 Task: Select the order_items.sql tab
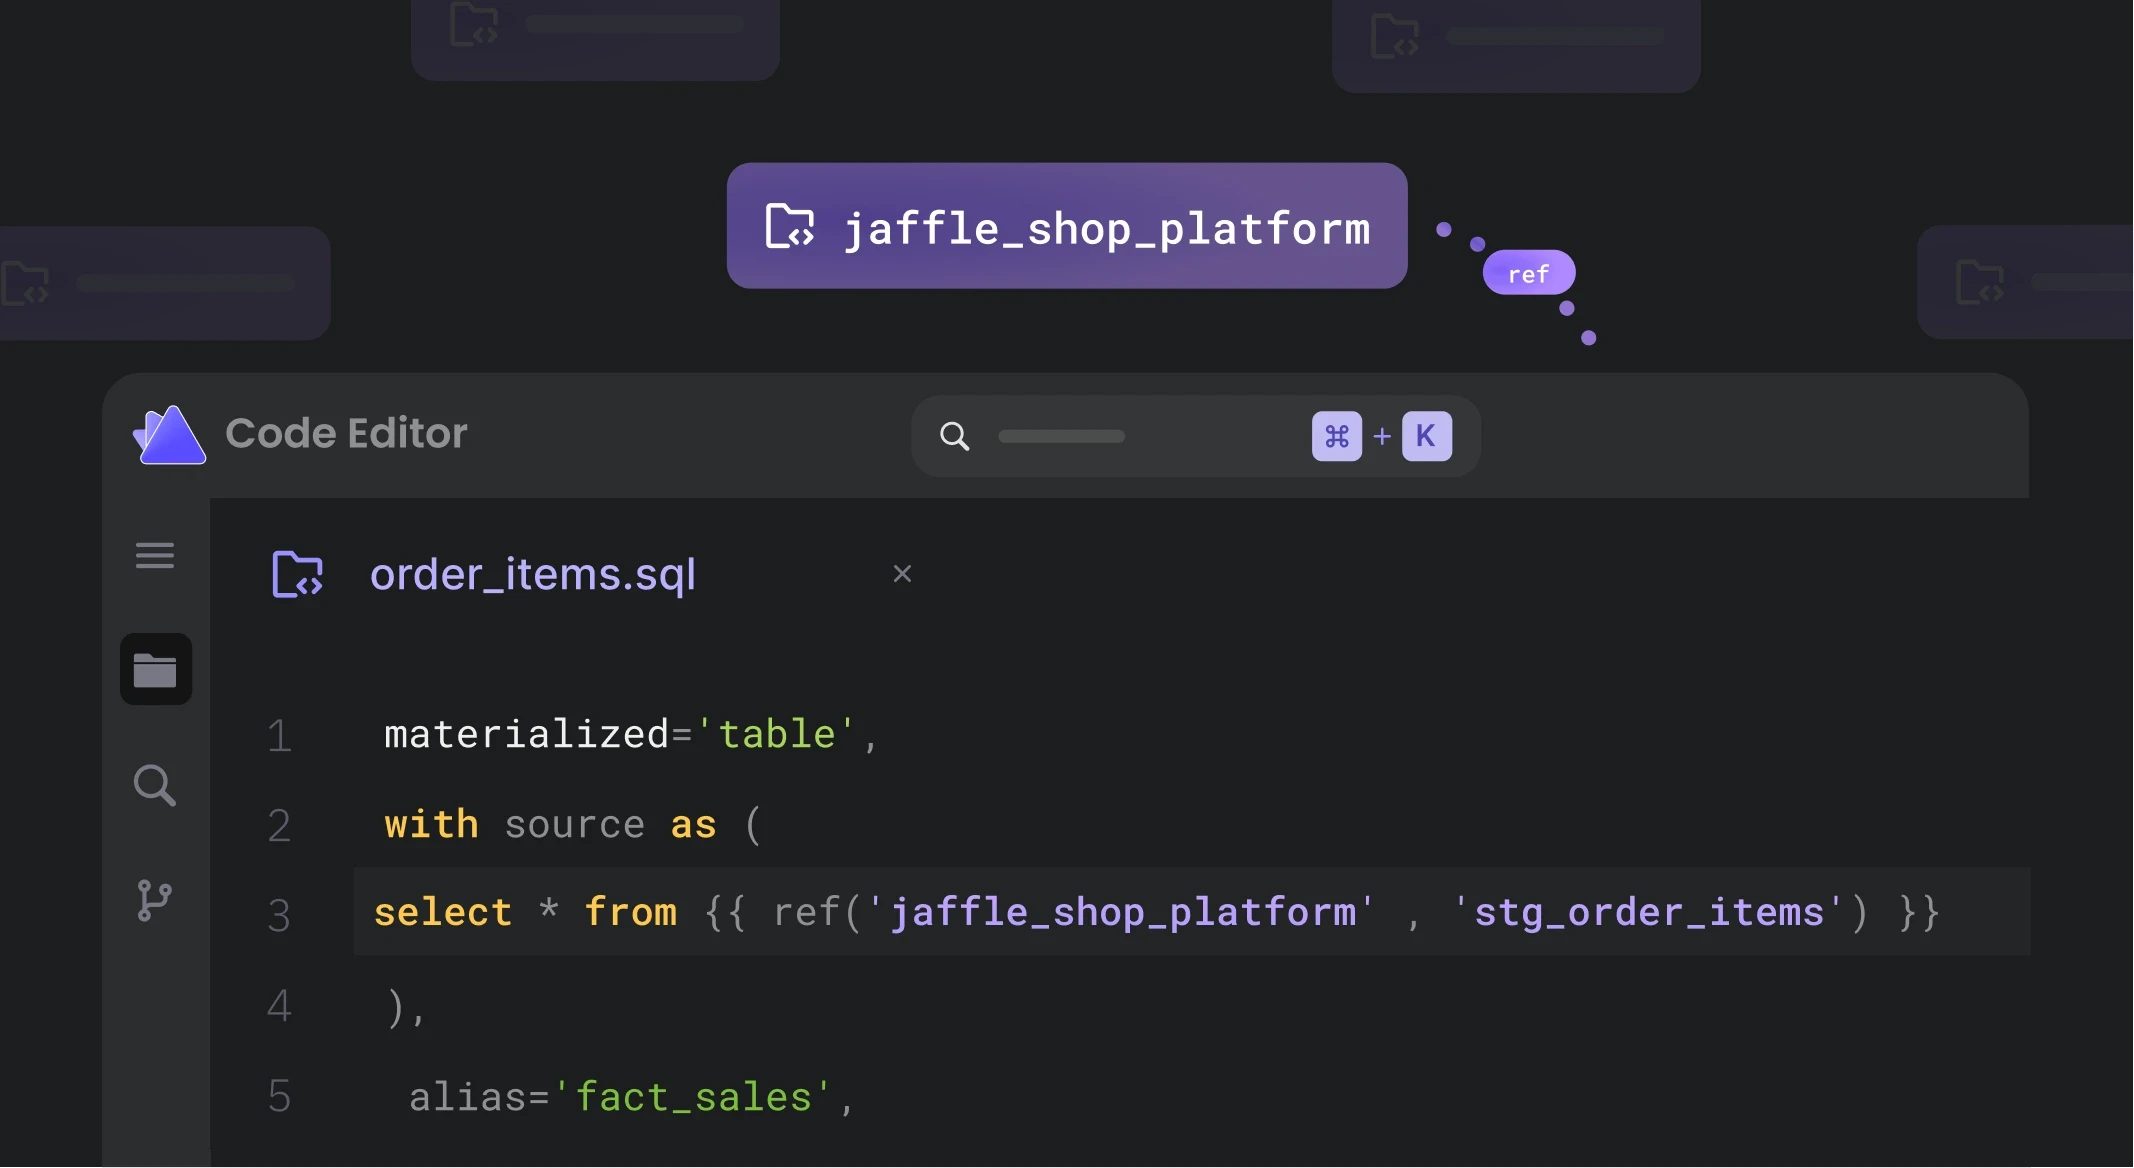(x=532, y=574)
